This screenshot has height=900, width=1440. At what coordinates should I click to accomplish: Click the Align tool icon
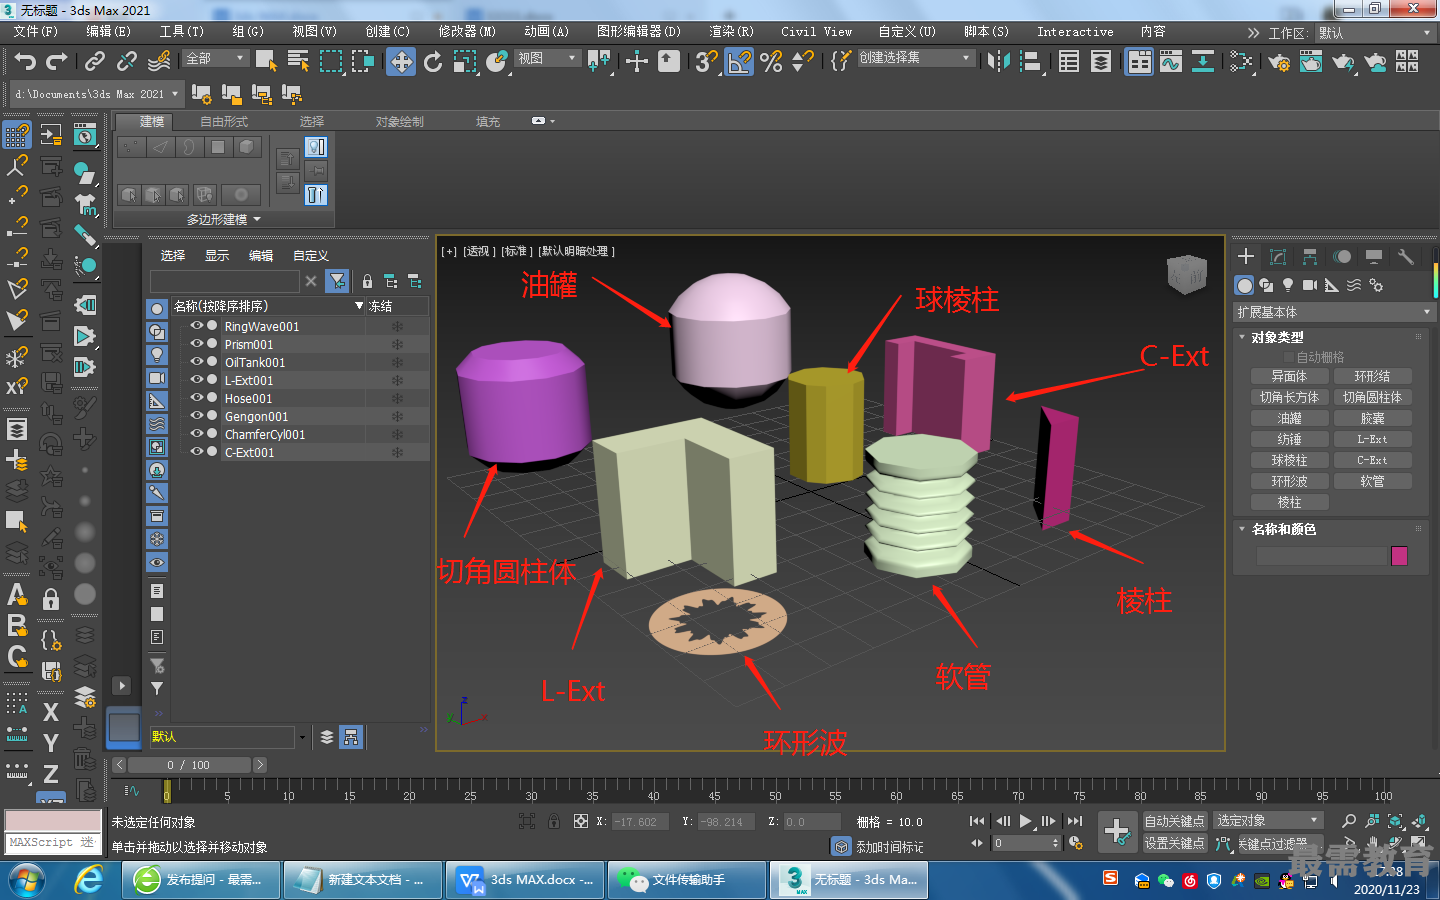click(1030, 62)
